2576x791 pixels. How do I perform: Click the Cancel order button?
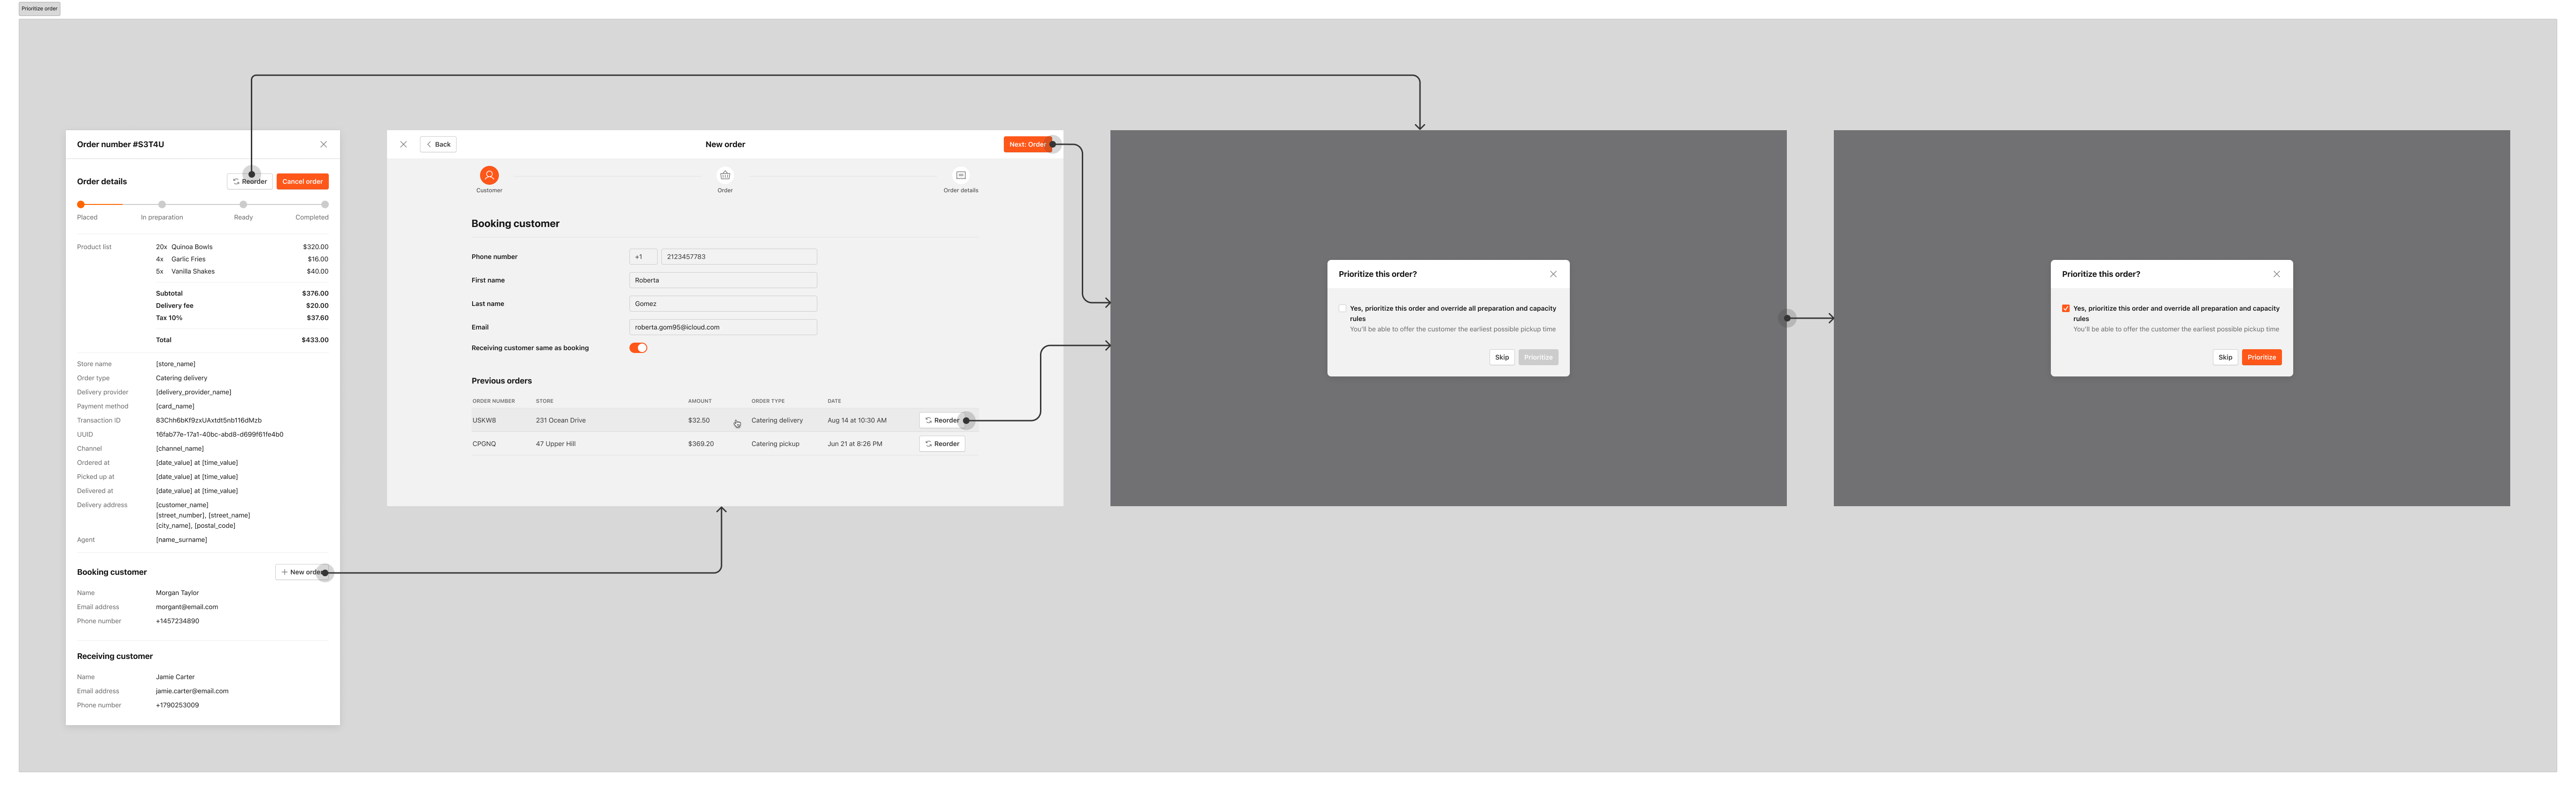click(302, 181)
